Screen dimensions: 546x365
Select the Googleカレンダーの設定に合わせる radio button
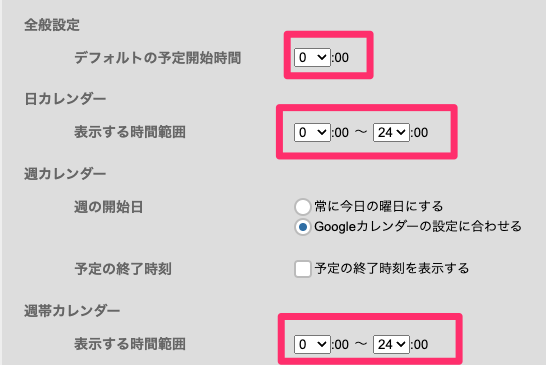tap(303, 227)
